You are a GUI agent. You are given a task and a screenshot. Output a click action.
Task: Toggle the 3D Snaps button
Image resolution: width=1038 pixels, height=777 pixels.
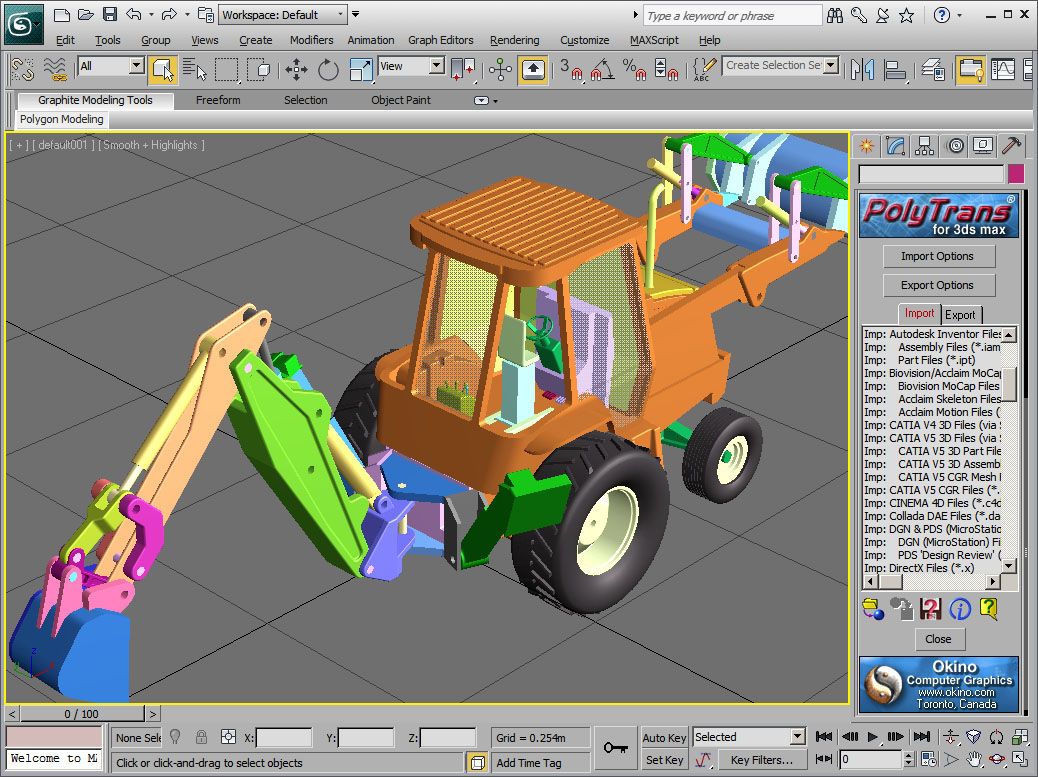(571, 69)
